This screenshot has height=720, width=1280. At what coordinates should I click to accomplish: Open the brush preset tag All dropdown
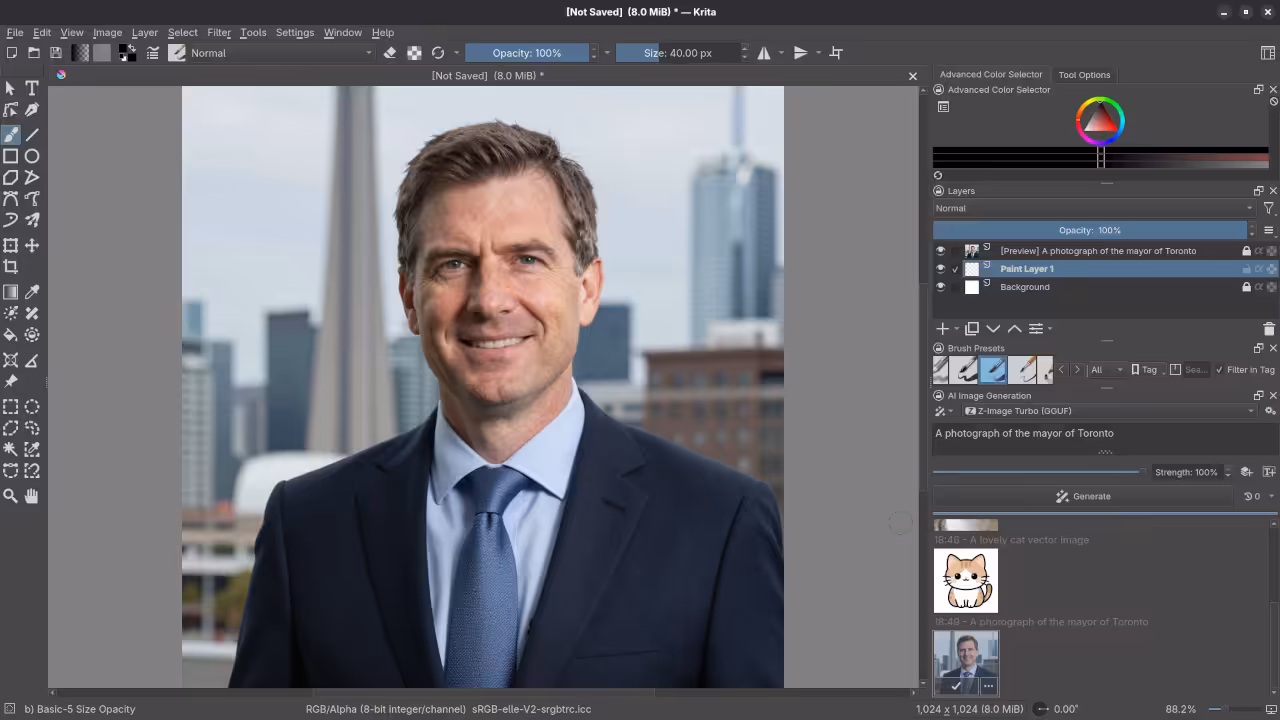pos(1107,370)
